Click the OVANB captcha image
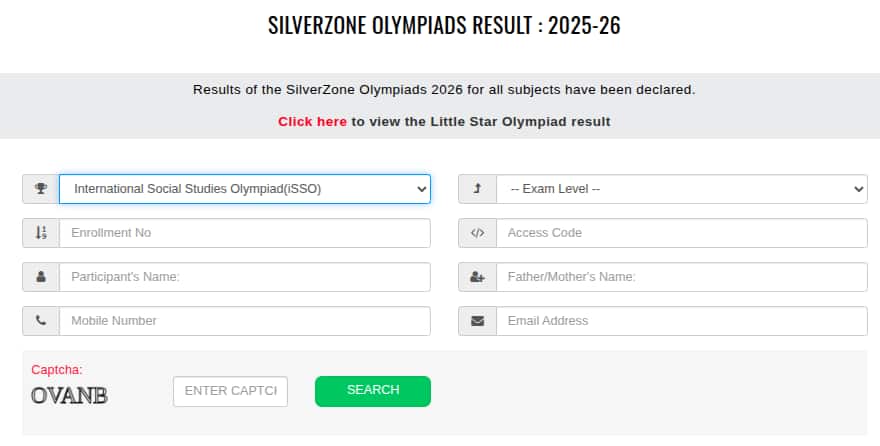 pos(69,395)
